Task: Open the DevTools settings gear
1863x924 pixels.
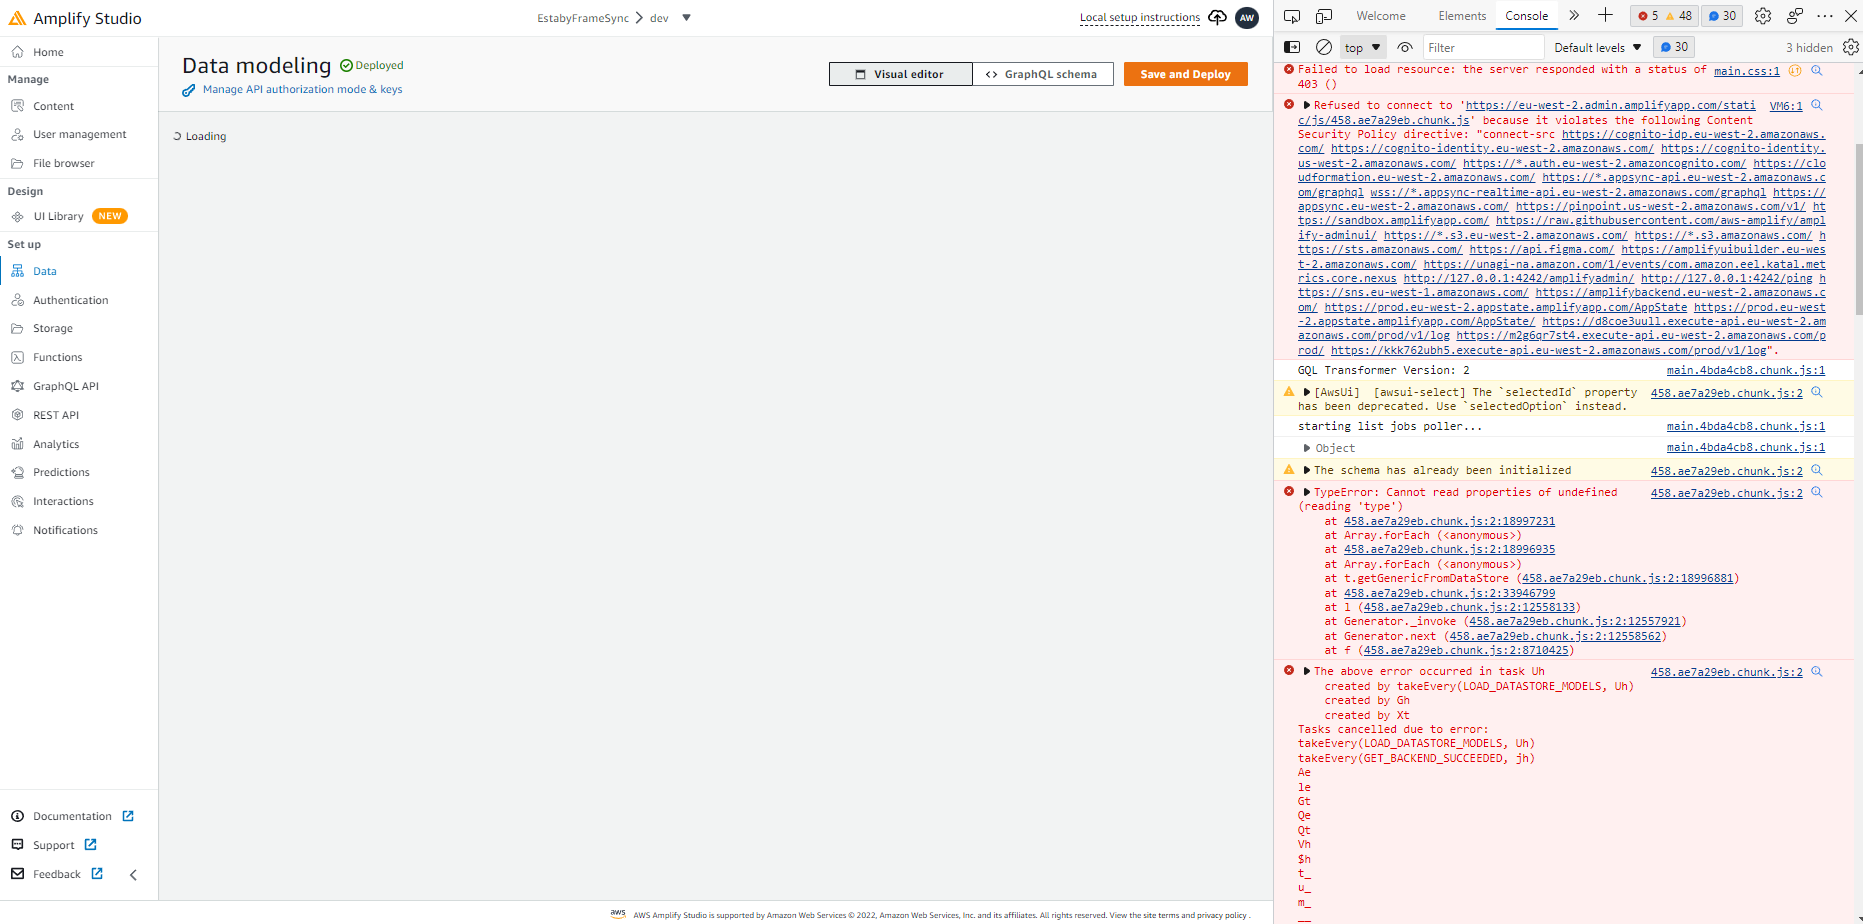Action: pos(1763,16)
